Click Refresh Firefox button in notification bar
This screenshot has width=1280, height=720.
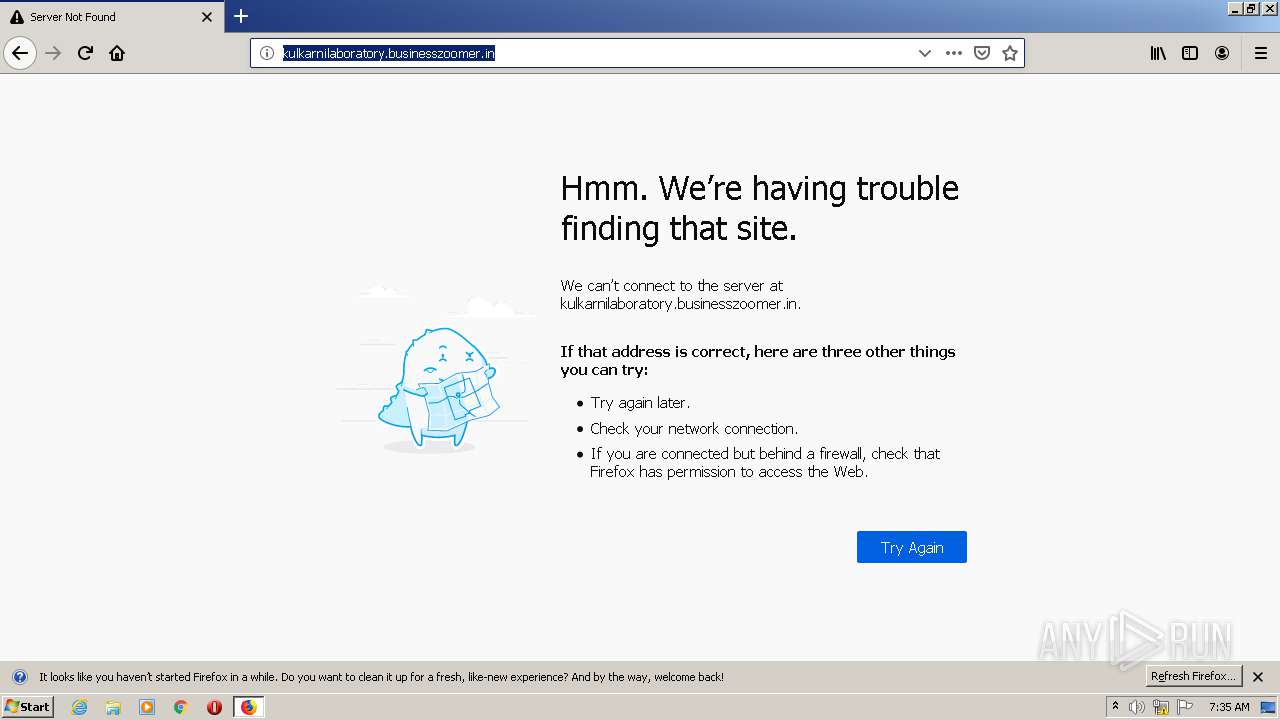[1193, 676]
